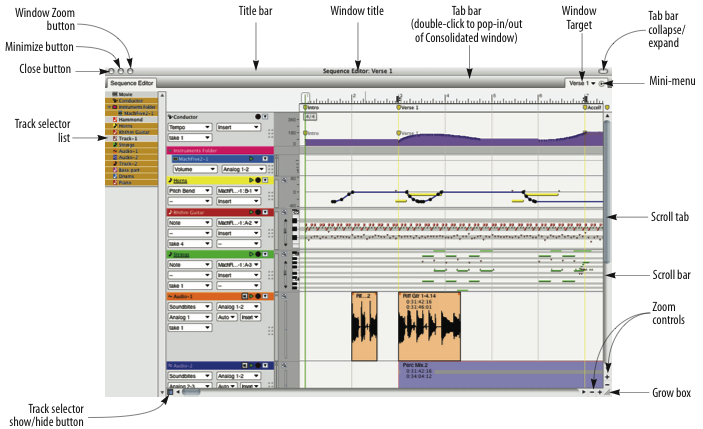Click the Audio-1 waveform icon in track list
The width and height of the screenshot is (703, 429).
115,151
